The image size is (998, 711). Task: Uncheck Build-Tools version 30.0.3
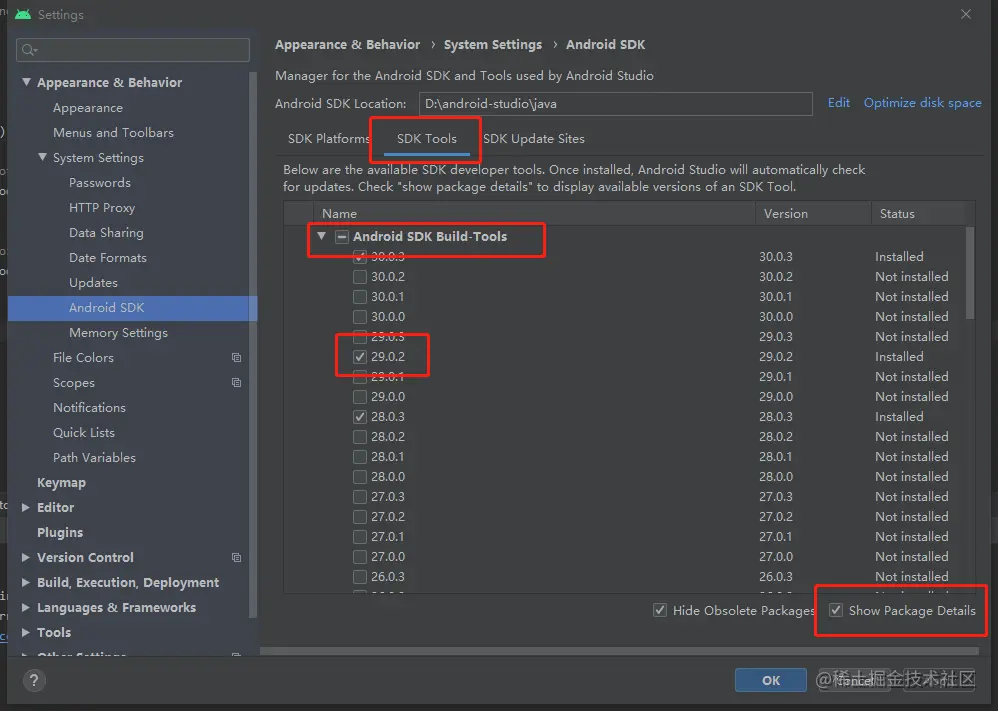click(x=360, y=256)
